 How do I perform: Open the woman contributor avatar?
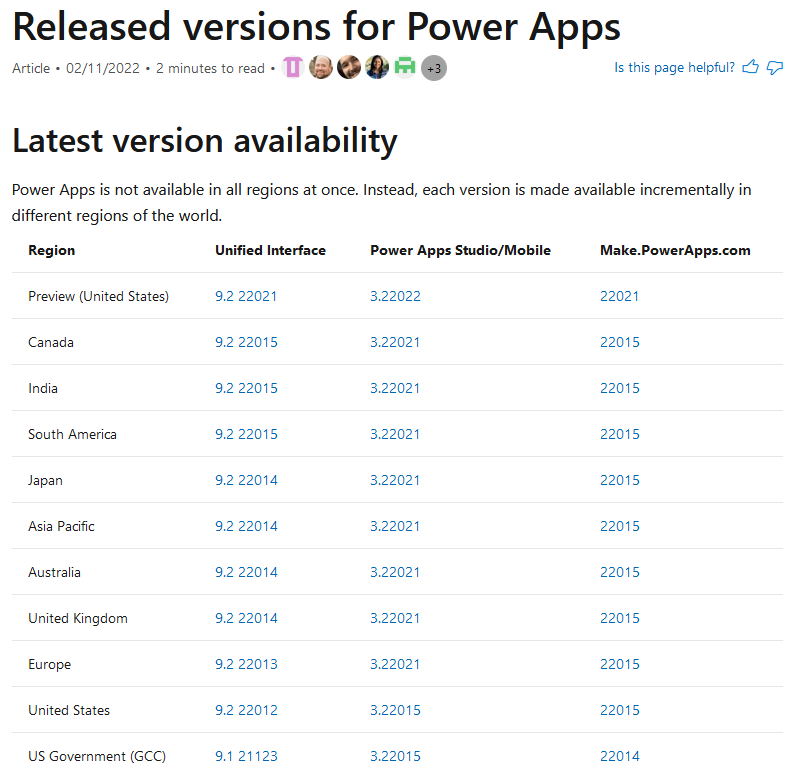(x=377, y=67)
